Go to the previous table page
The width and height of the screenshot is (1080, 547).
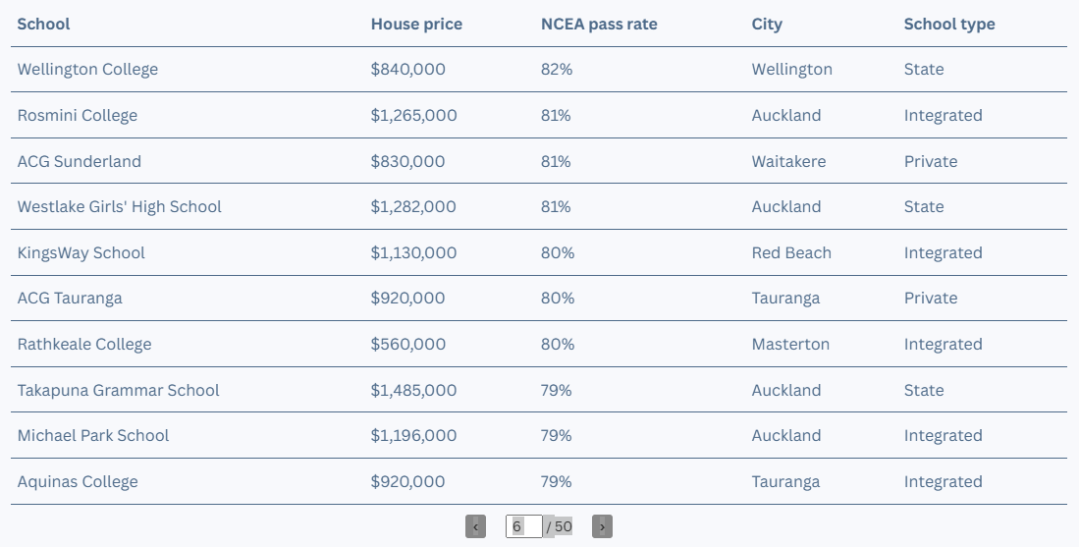pyautogui.click(x=475, y=526)
